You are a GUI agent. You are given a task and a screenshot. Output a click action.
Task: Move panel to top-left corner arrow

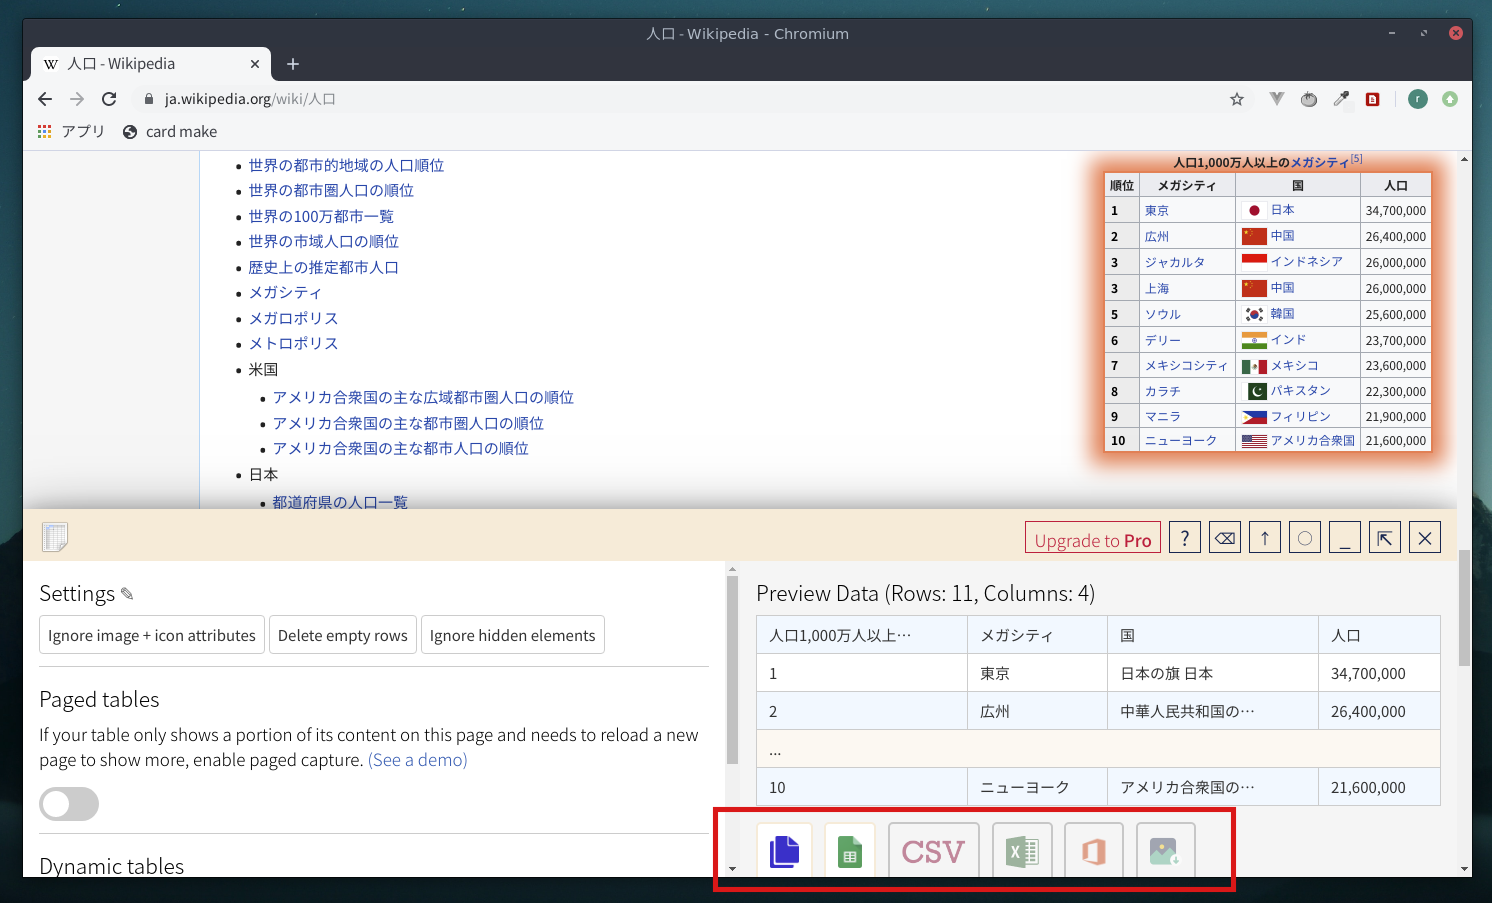tap(1385, 538)
